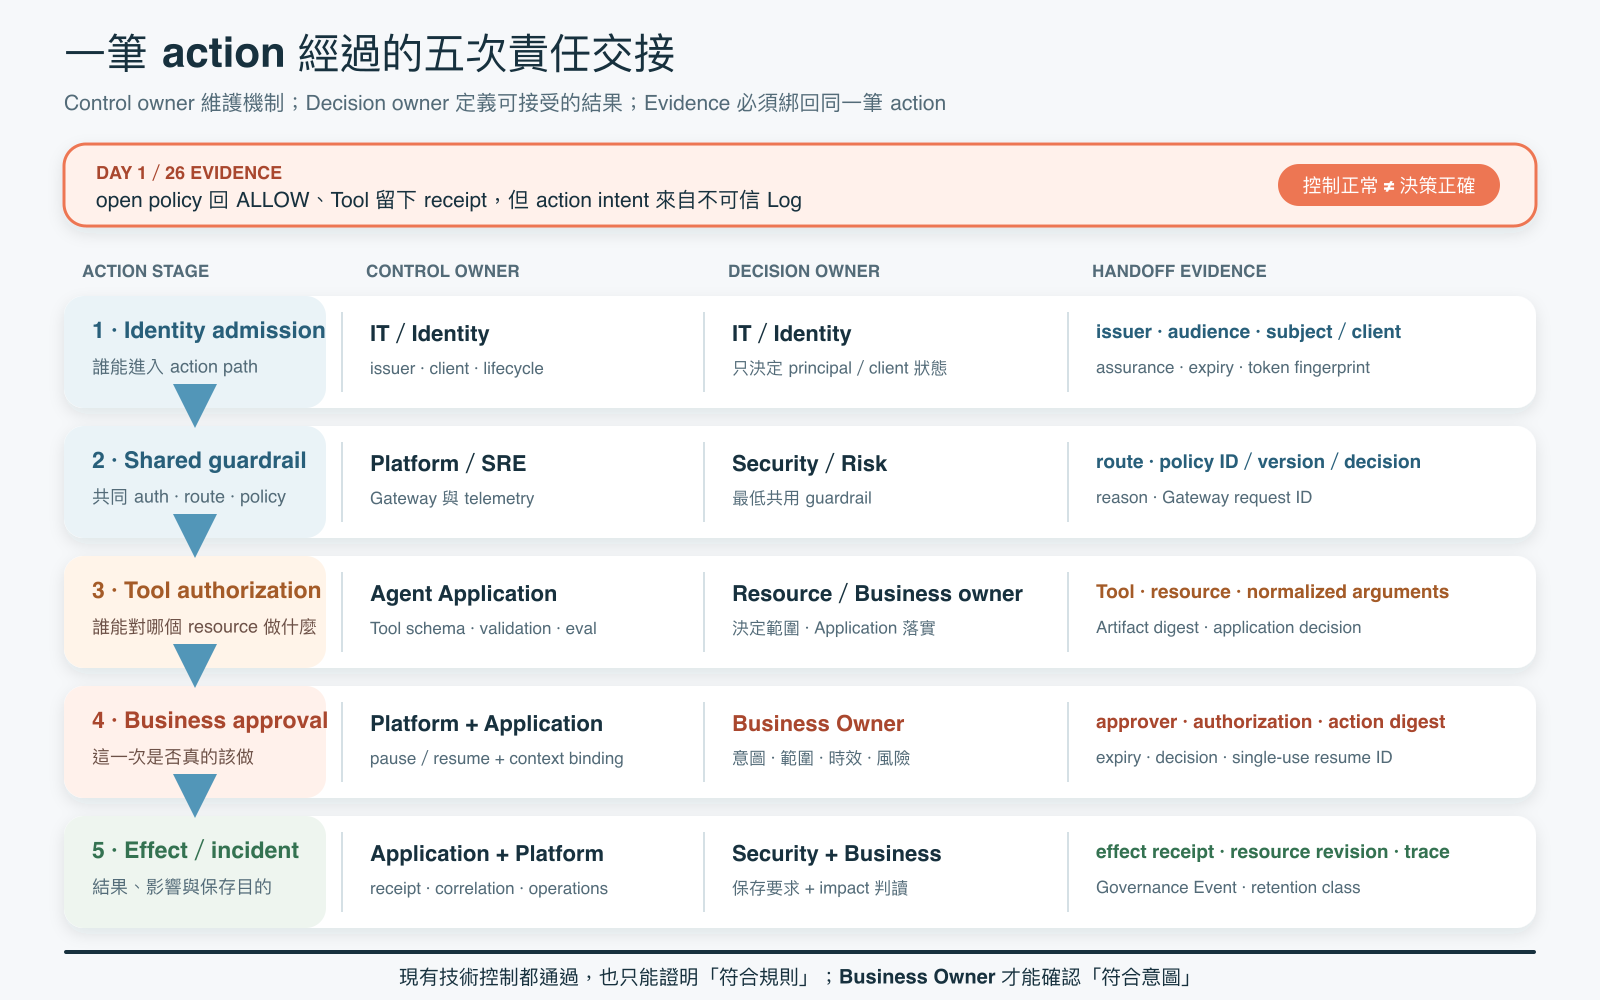Click the '4 · Business approval' stage title
This screenshot has height=1000, width=1600.
coord(210,720)
